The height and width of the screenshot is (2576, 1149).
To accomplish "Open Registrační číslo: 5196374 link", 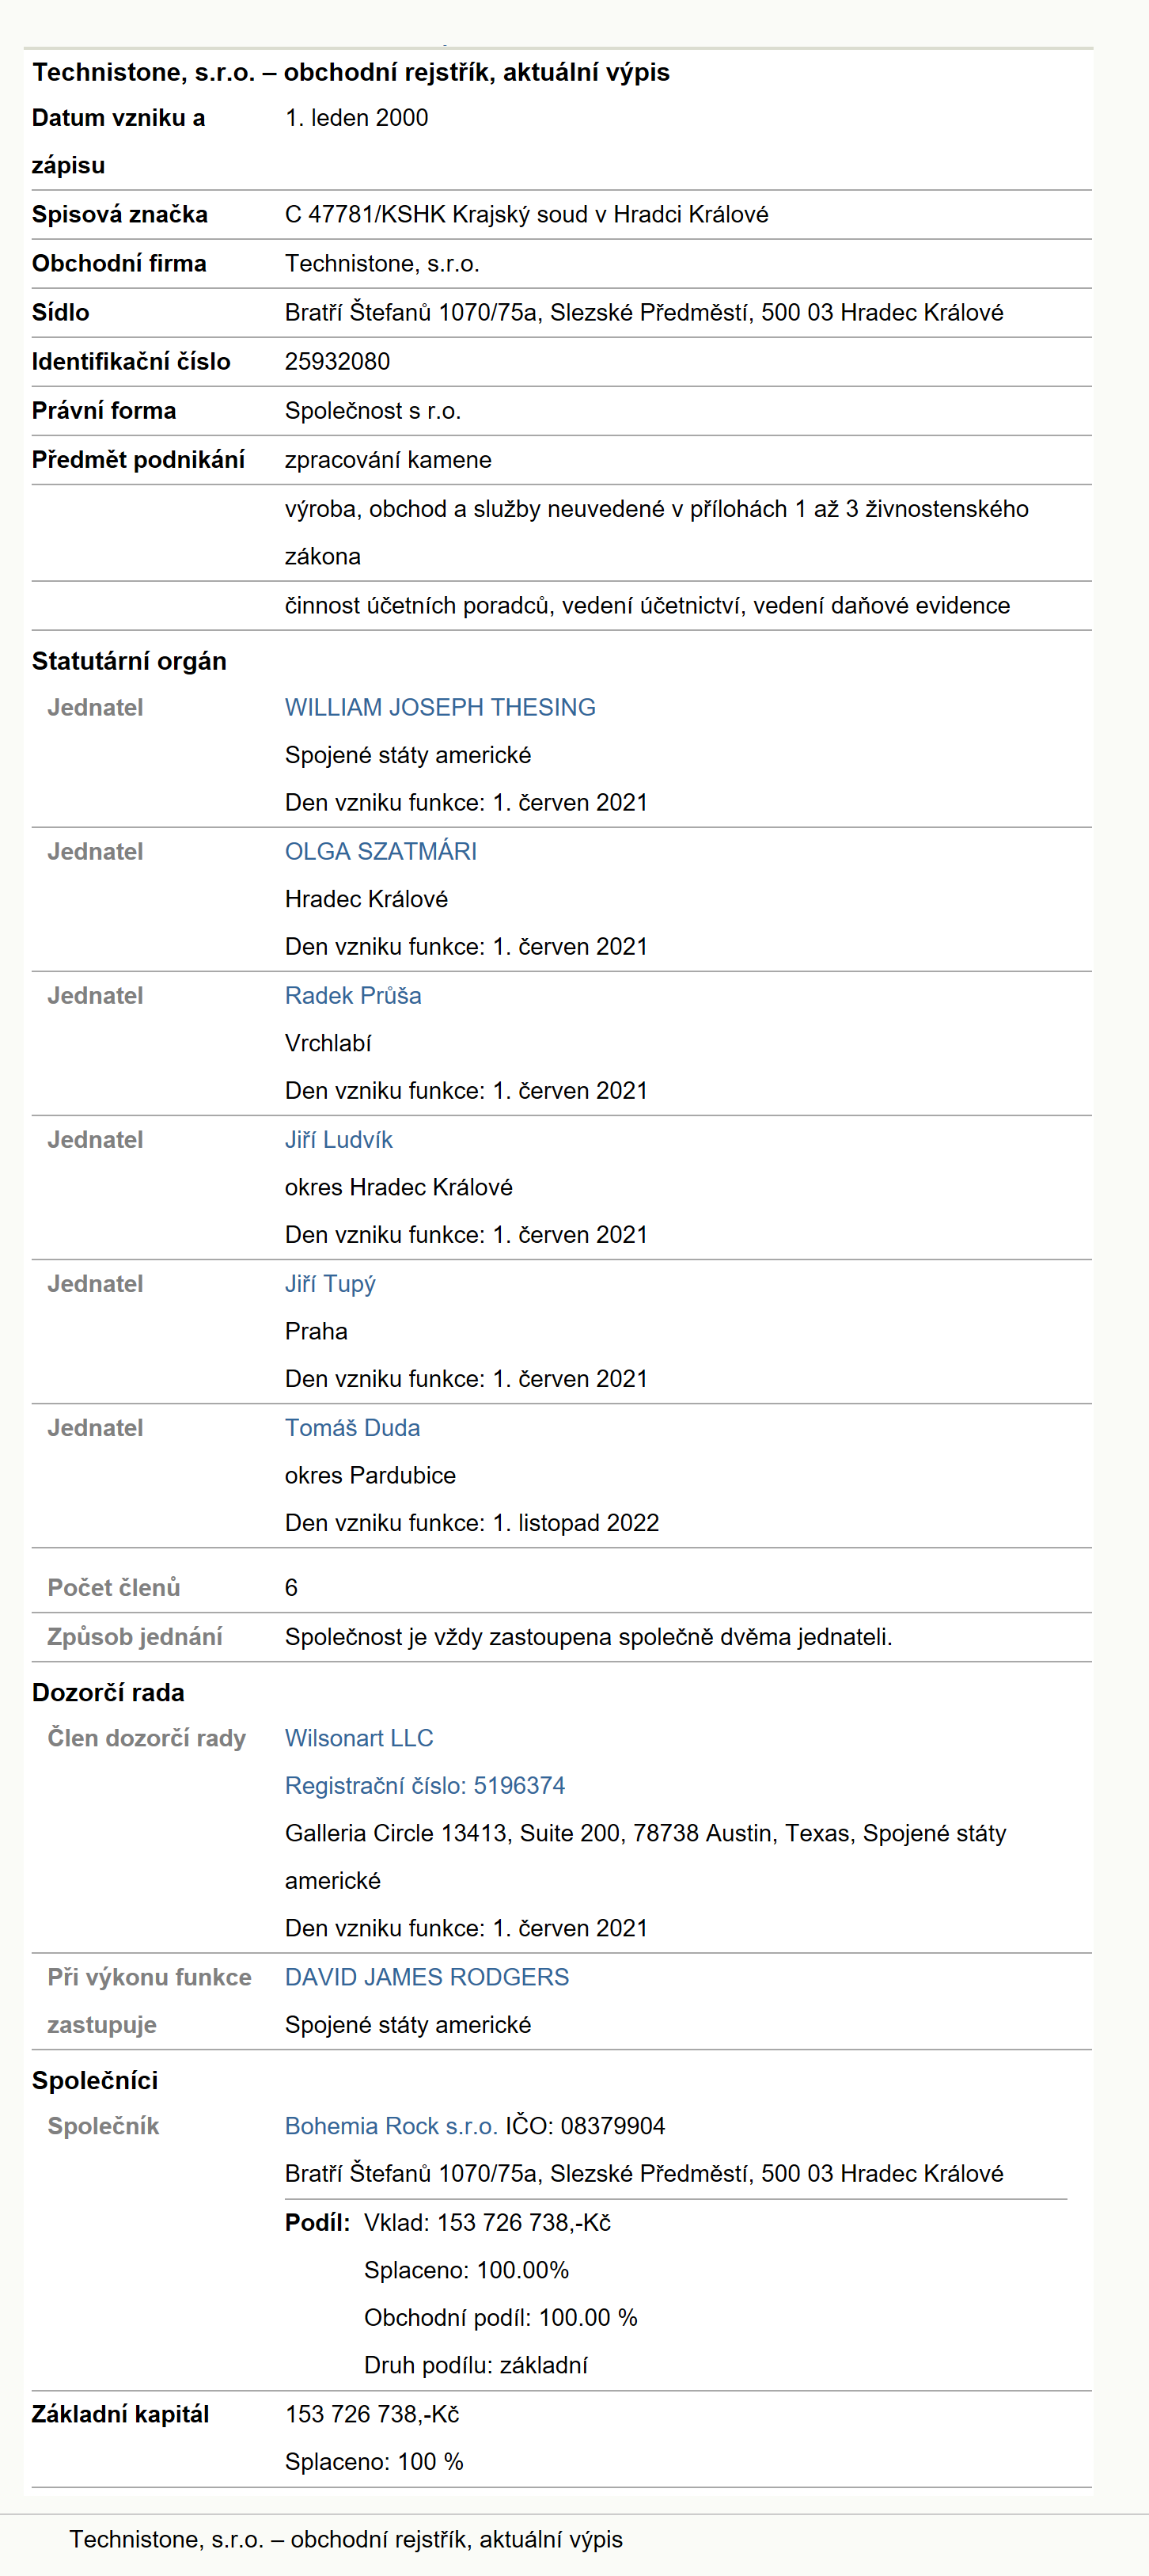I will tap(425, 1785).
